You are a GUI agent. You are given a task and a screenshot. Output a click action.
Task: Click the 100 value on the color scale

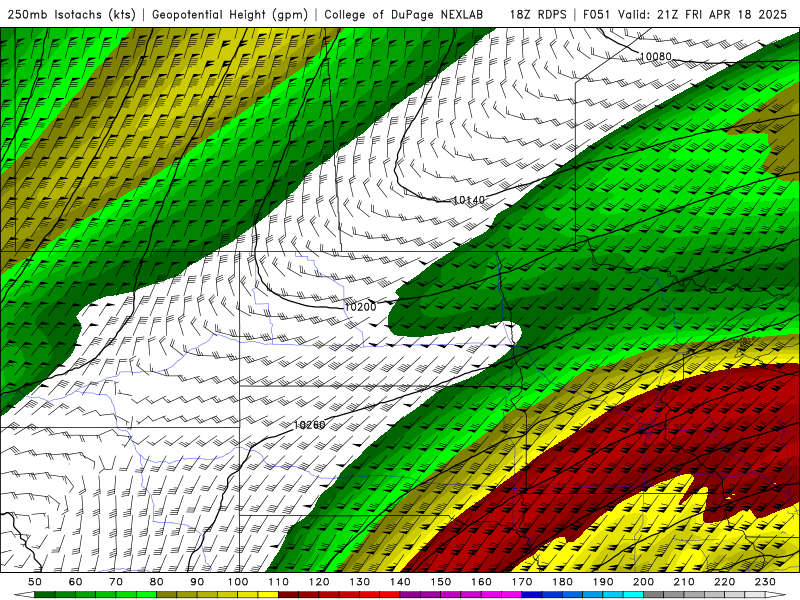(x=238, y=582)
